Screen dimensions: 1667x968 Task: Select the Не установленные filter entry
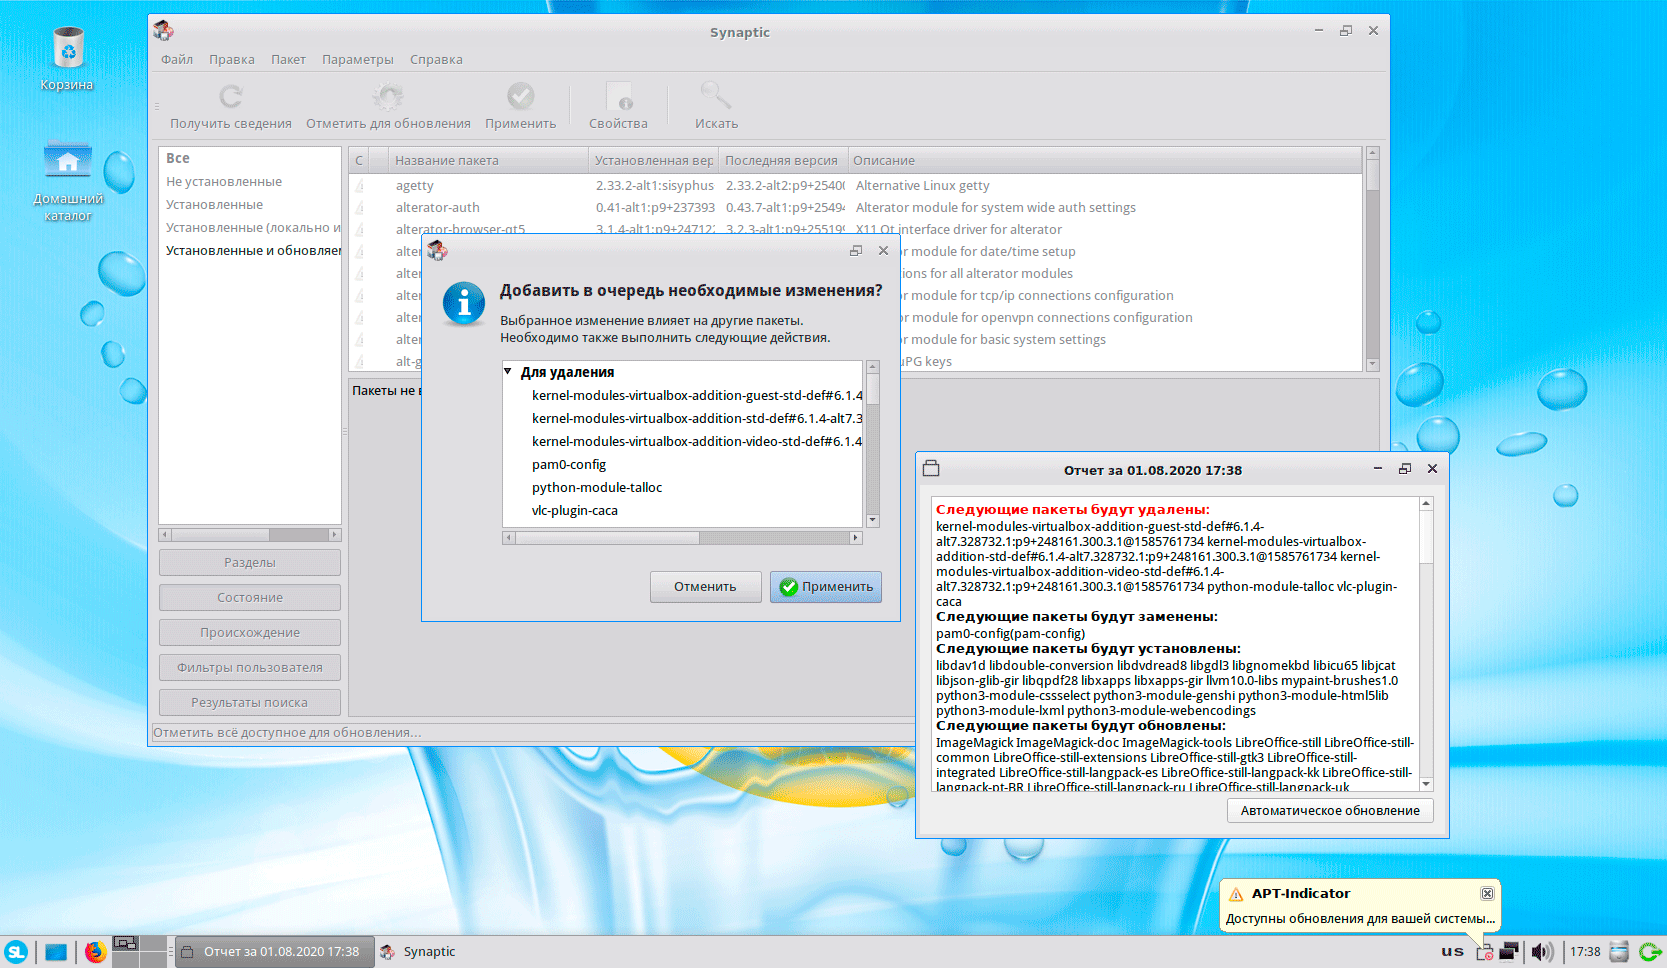click(224, 182)
